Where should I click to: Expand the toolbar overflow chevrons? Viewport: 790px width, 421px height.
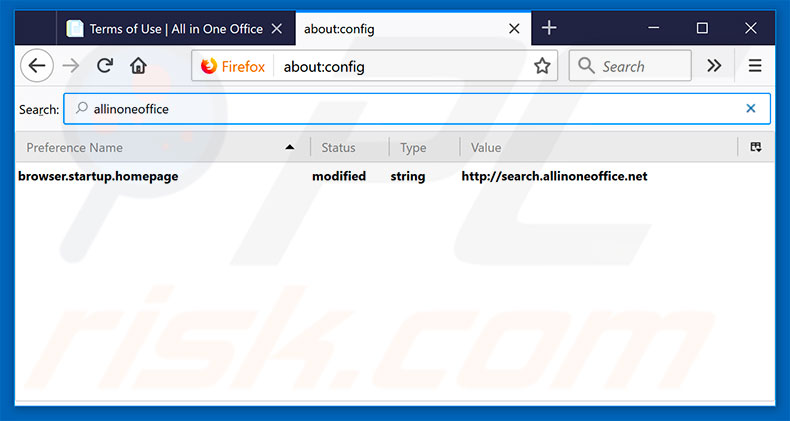pos(714,66)
